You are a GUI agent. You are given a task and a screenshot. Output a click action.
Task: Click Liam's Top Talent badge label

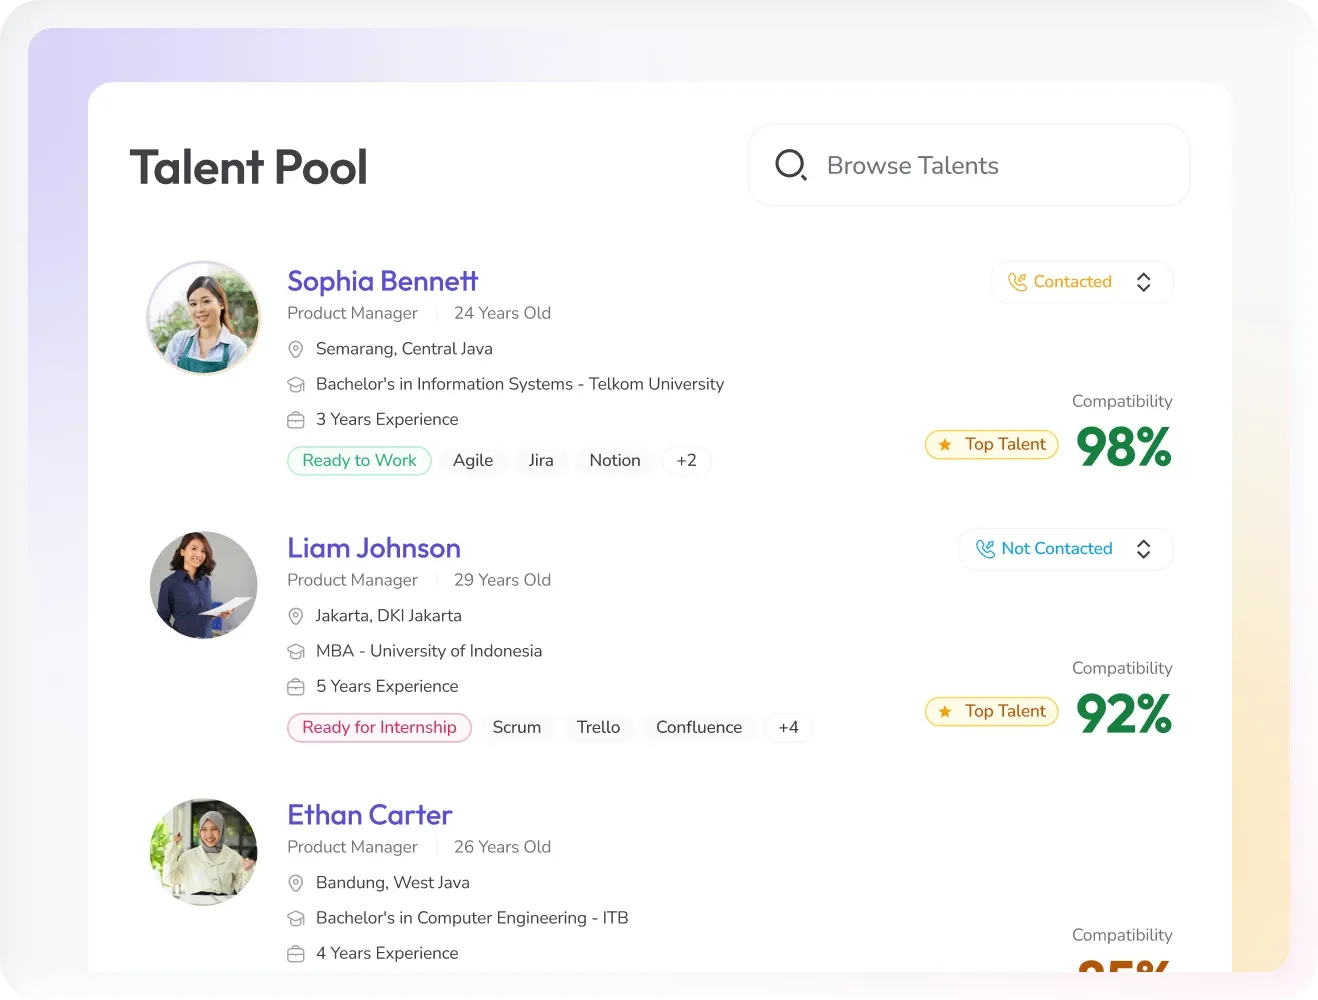point(1005,711)
